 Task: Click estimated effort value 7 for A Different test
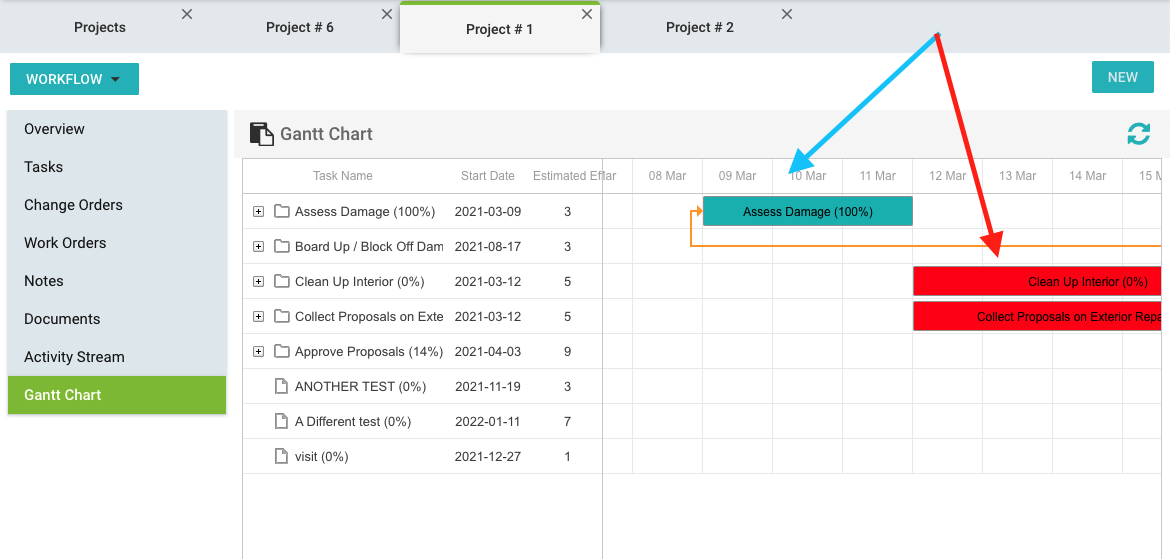567,422
